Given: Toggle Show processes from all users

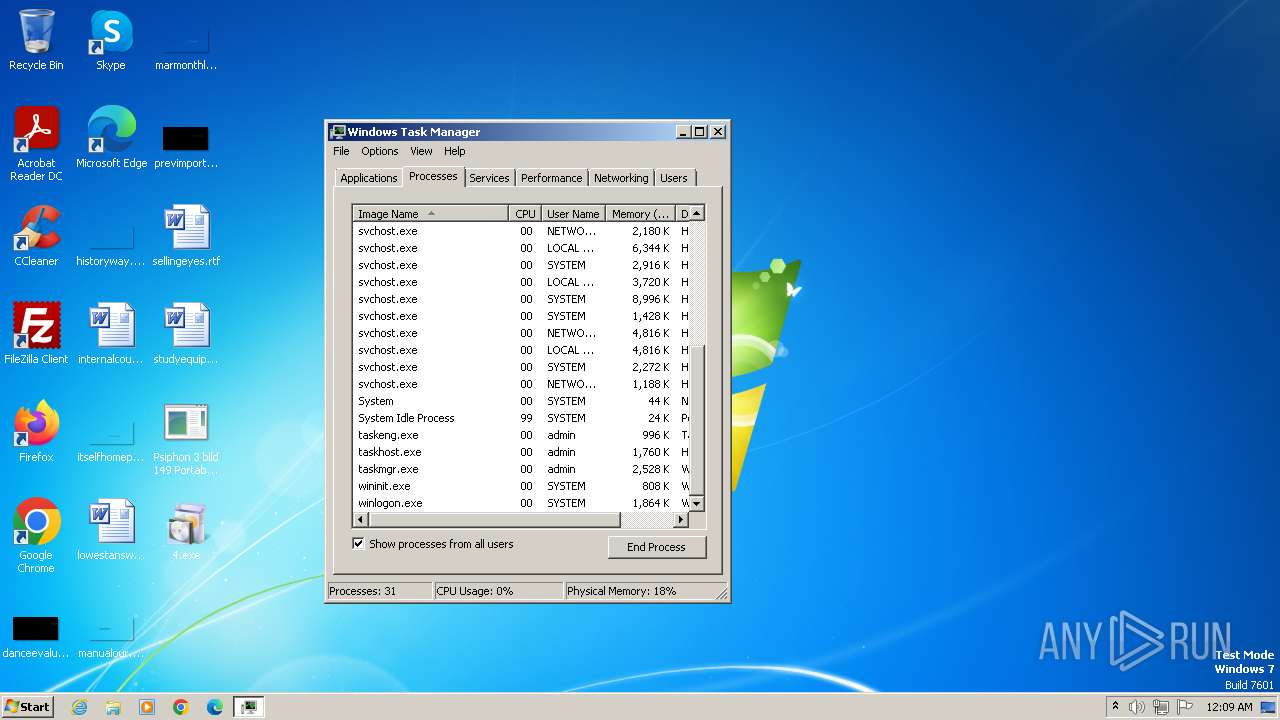Looking at the screenshot, I should tap(358, 544).
